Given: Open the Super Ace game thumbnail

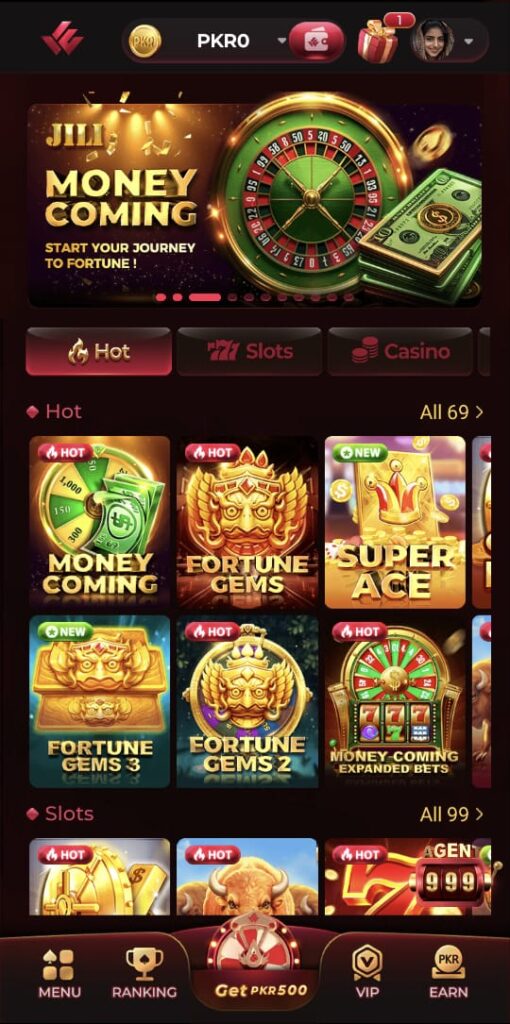Looking at the screenshot, I should [x=395, y=522].
